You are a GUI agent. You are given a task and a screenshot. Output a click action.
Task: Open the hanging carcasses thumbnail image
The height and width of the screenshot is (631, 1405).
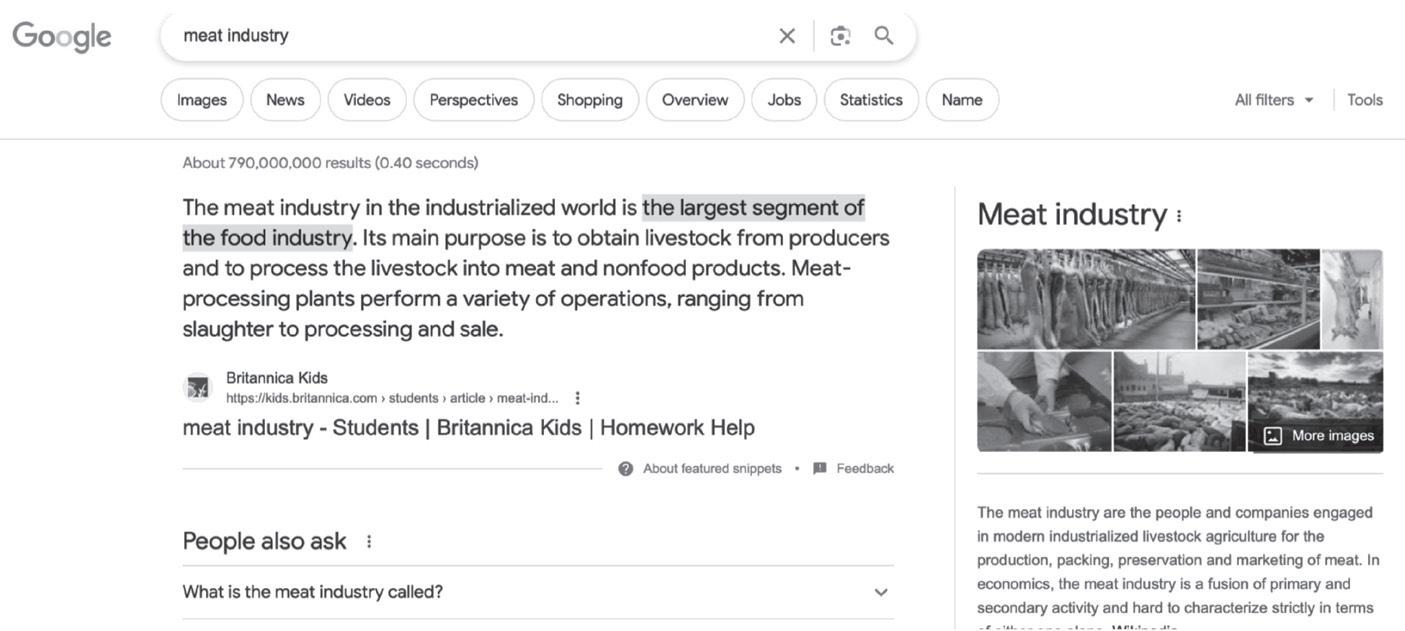click(1085, 299)
